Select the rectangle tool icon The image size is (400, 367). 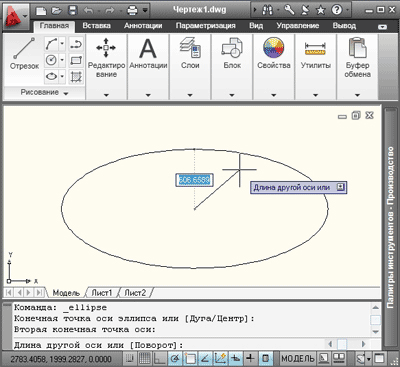click(x=76, y=60)
